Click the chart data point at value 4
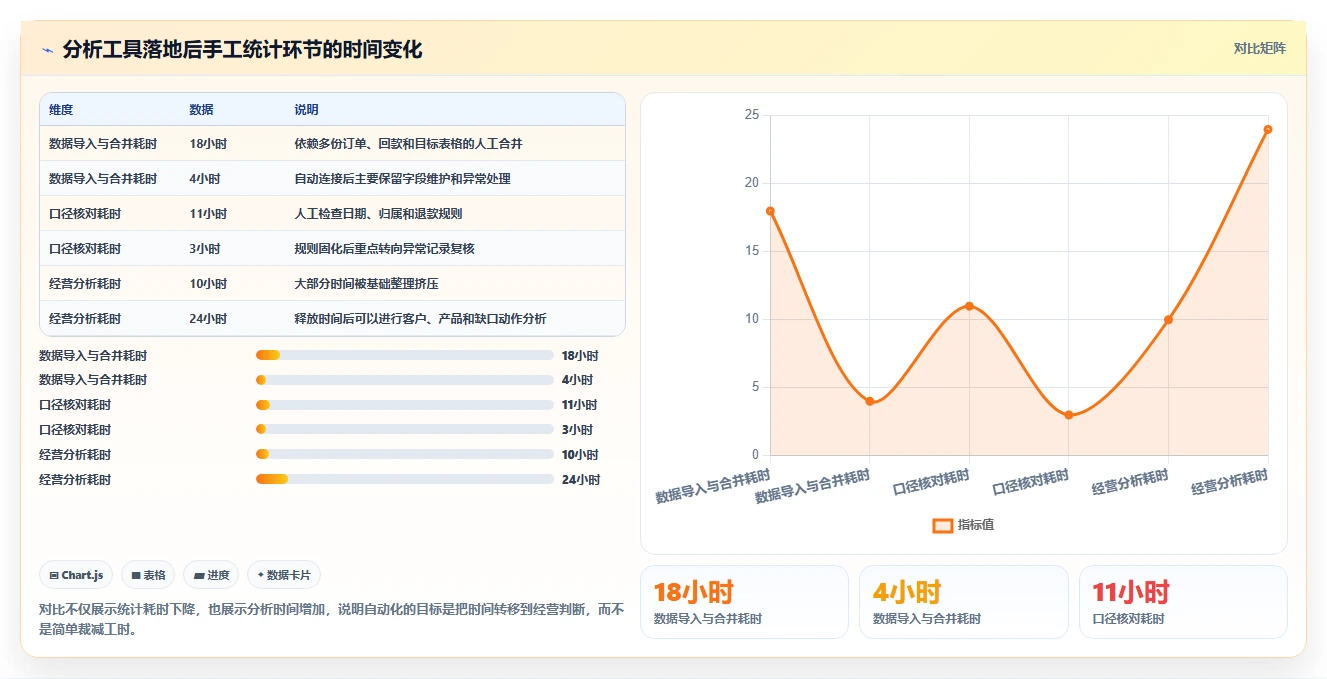Screen dimensions: 1327x679 tap(870, 401)
